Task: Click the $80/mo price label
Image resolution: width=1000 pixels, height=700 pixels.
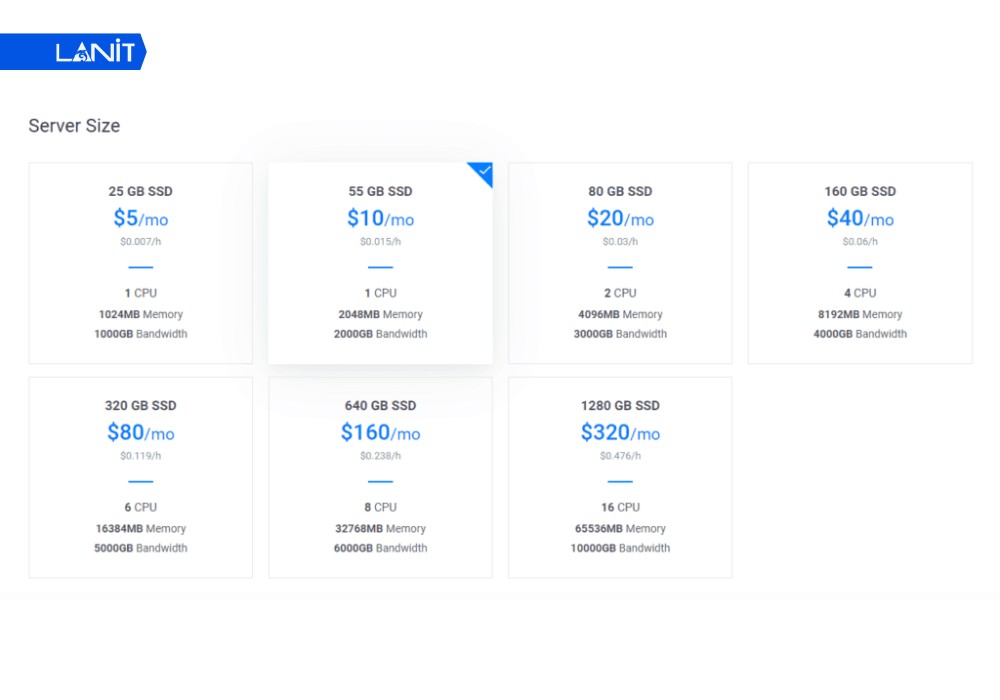Action: (140, 432)
